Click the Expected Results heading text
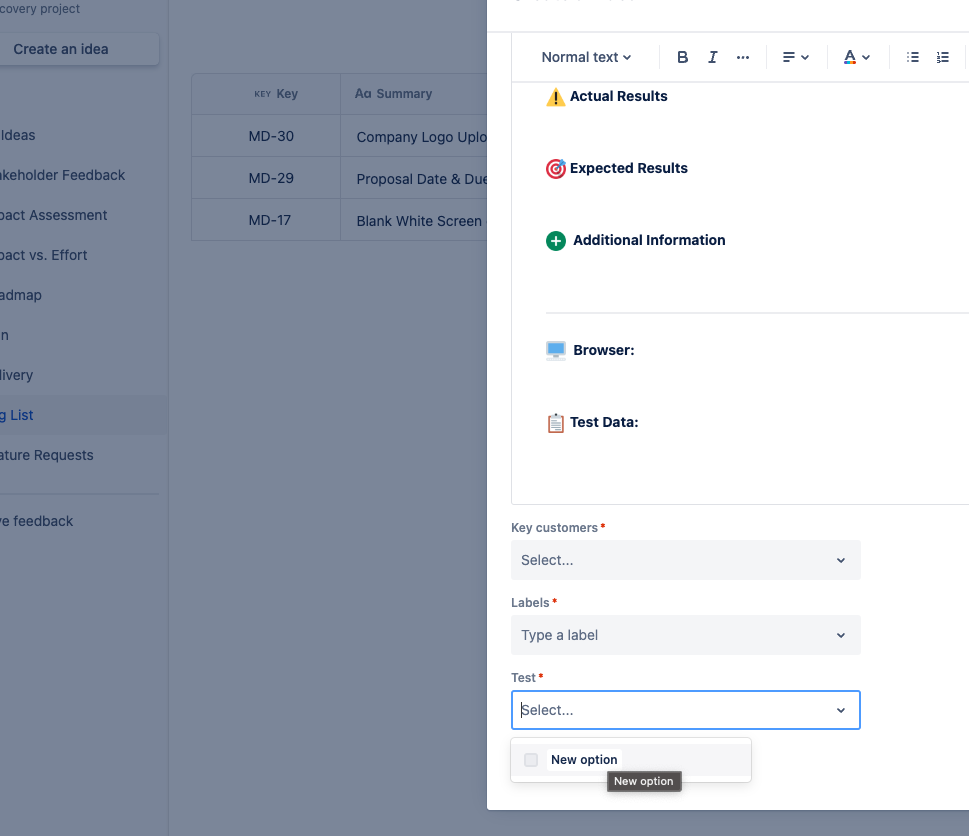 click(x=628, y=168)
